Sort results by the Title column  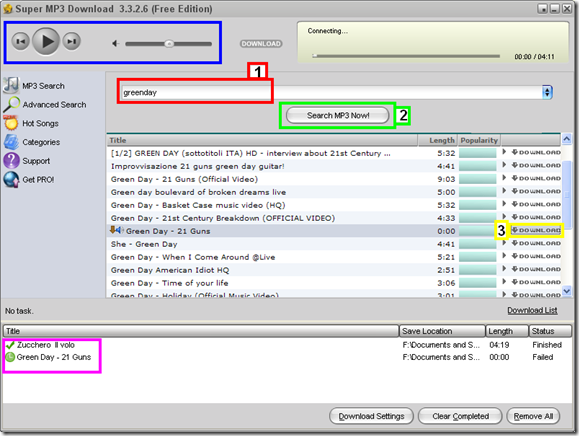click(x=262, y=140)
